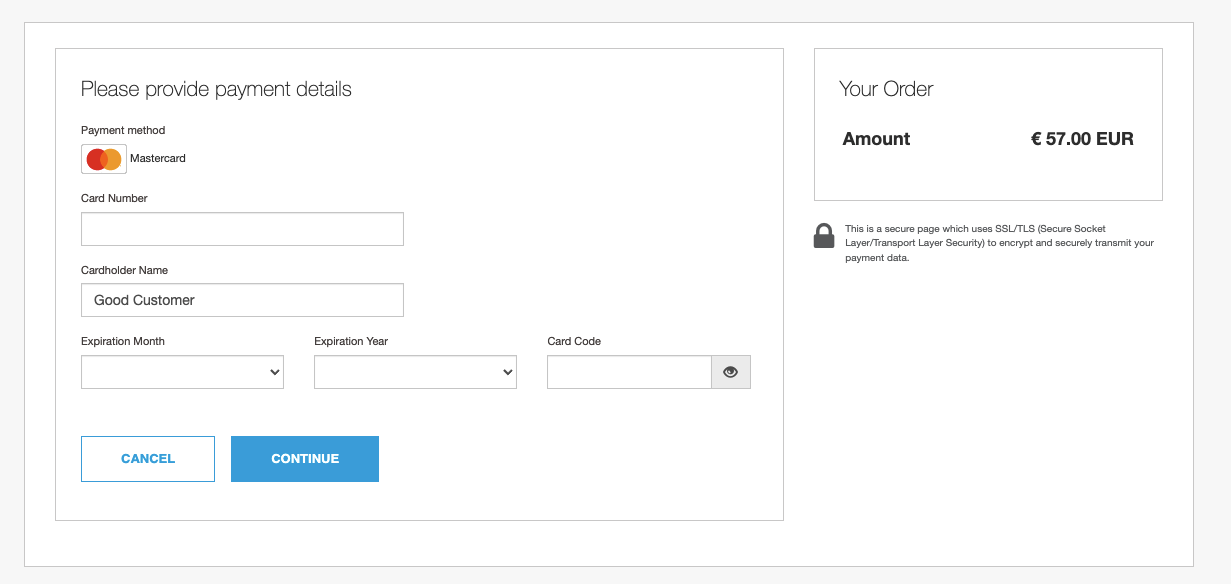Toggle card code visibility with eye icon
Viewport: 1231px width, 584px height.
(x=730, y=372)
